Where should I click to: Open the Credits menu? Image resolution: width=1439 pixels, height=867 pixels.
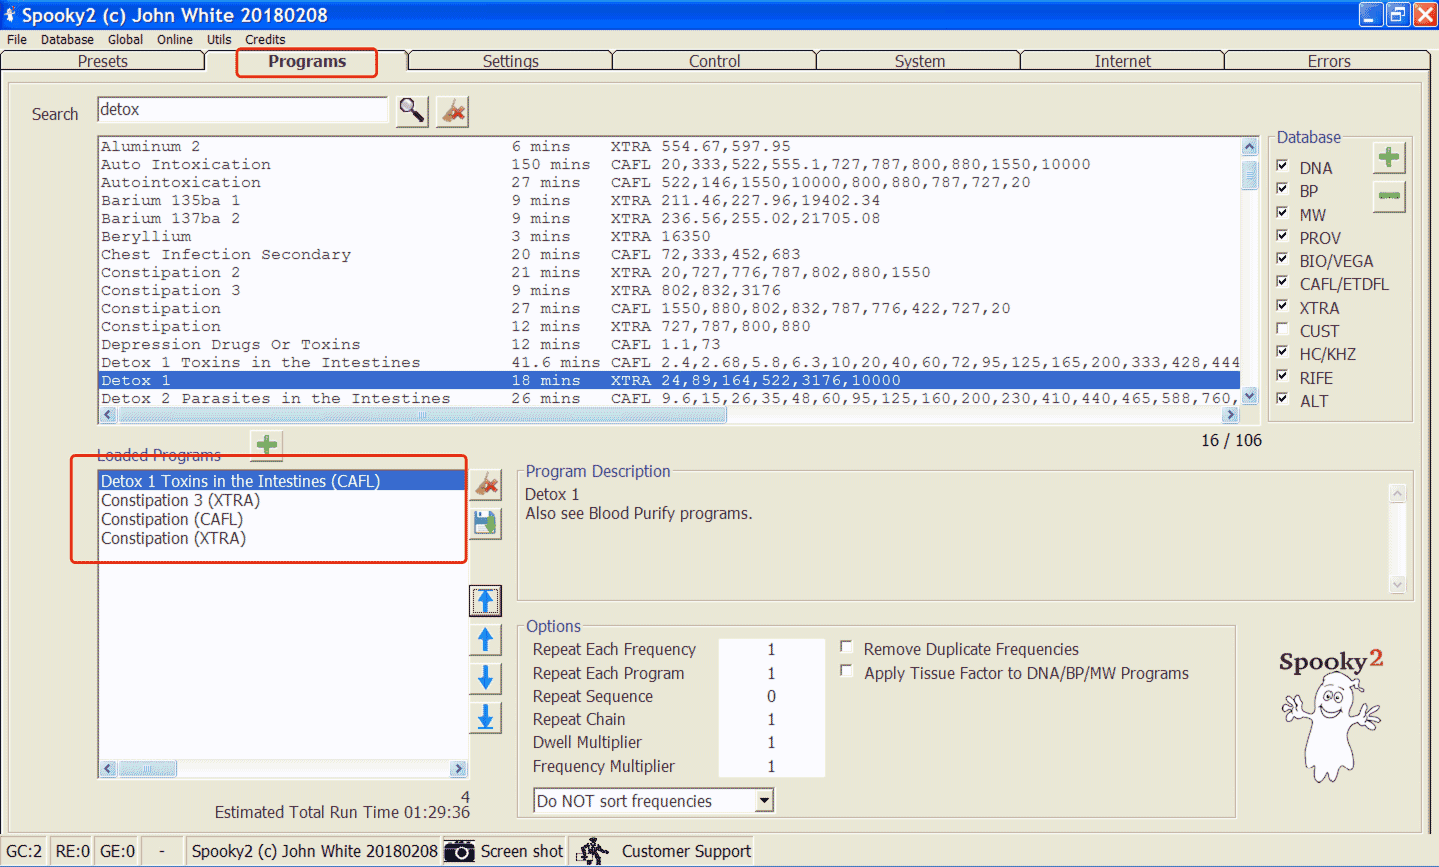pyautogui.click(x=265, y=39)
